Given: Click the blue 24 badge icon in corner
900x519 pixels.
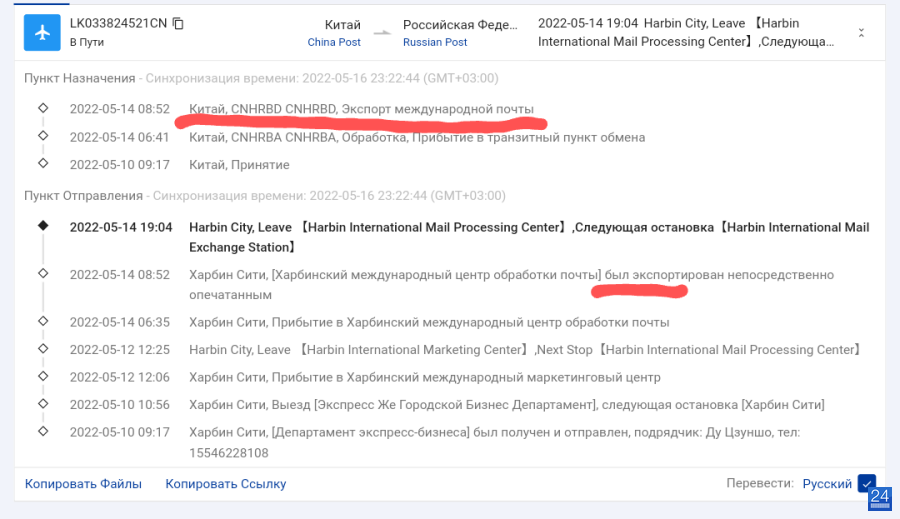Looking at the screenshot, I should (880, 498).
